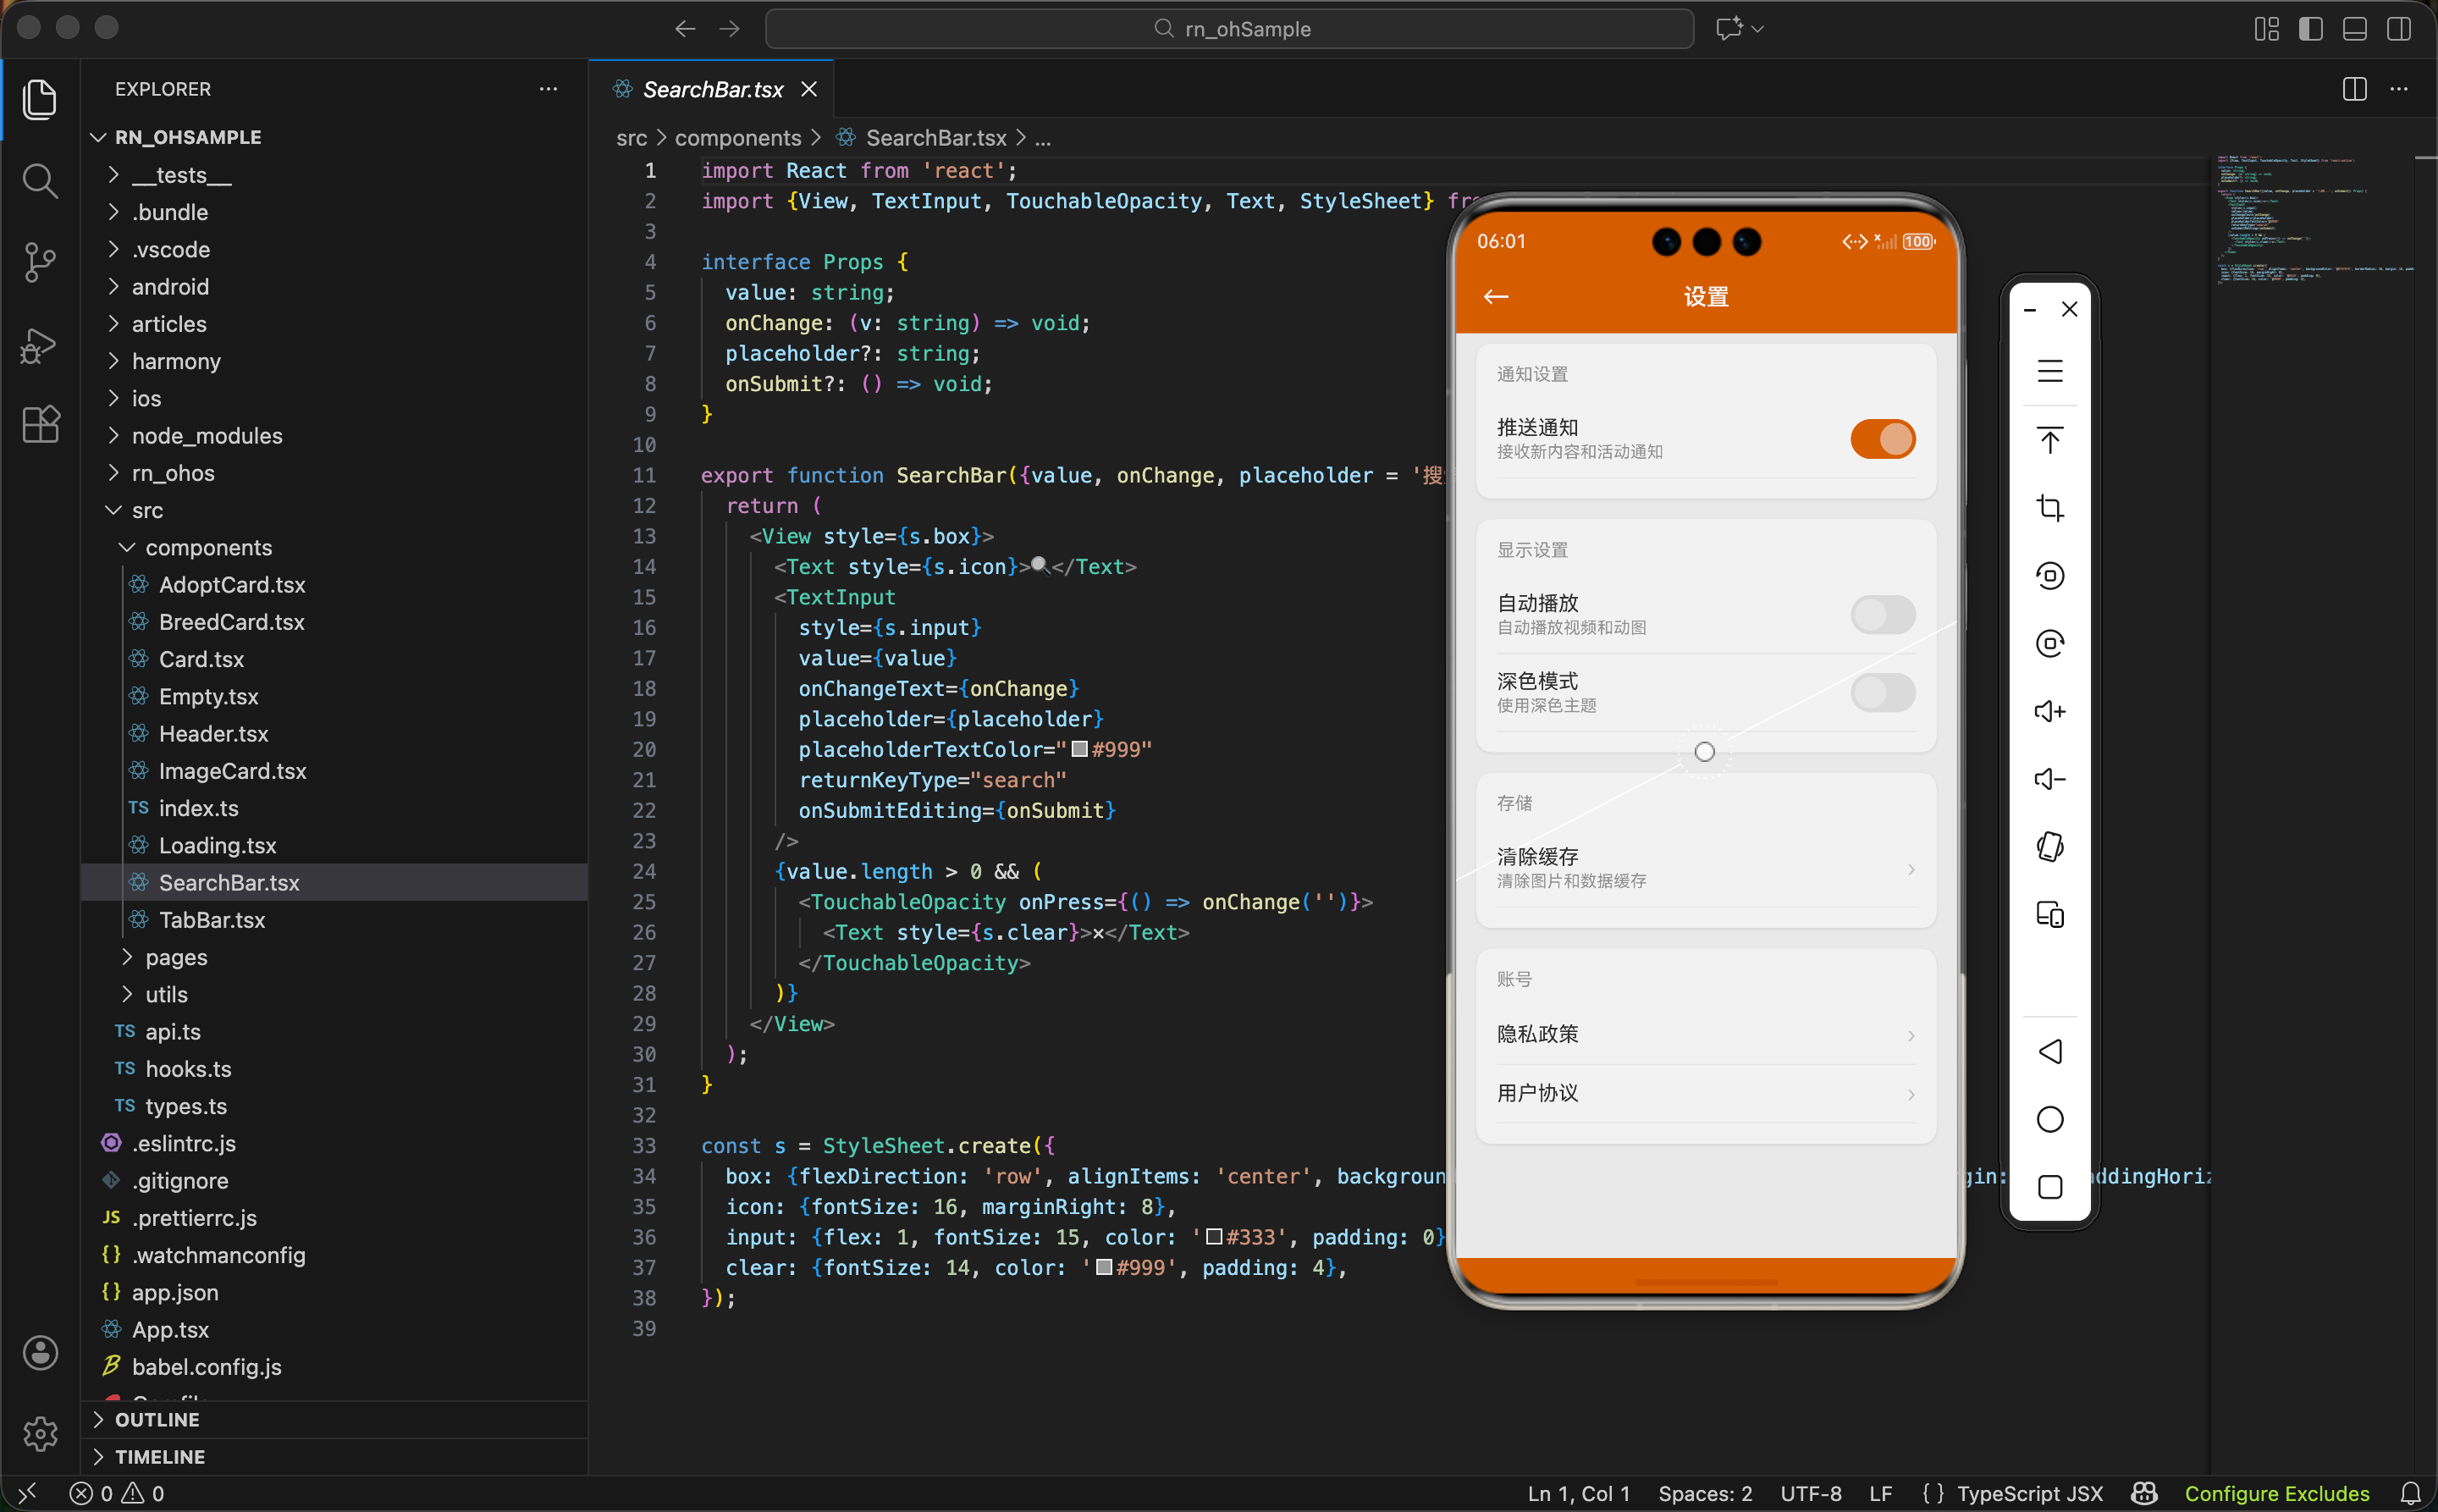Open Header.tsx in the explorer
This screenshot has width=2438, height=1512.
coord(213,734)
